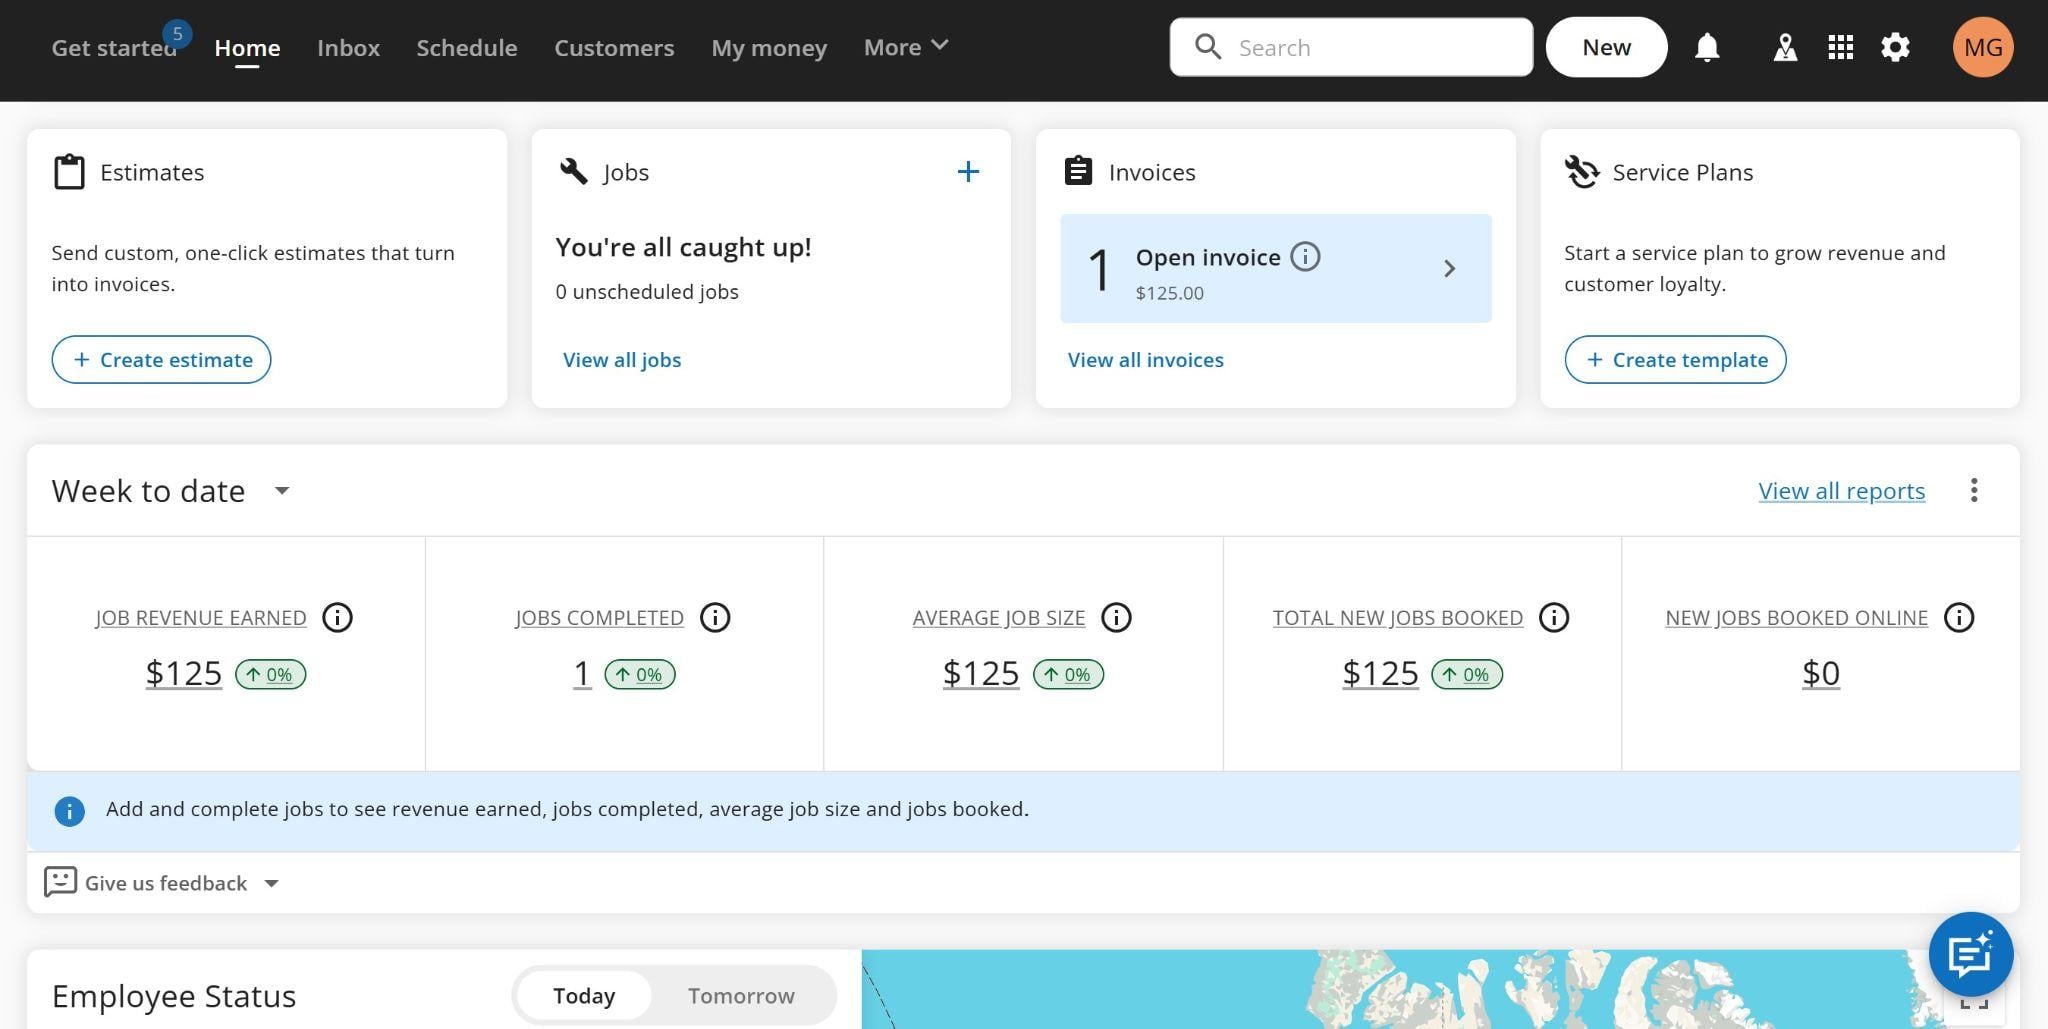Click the blue info banner icon
This screenshot has width=2048, height=1029.
pos(69,811)
